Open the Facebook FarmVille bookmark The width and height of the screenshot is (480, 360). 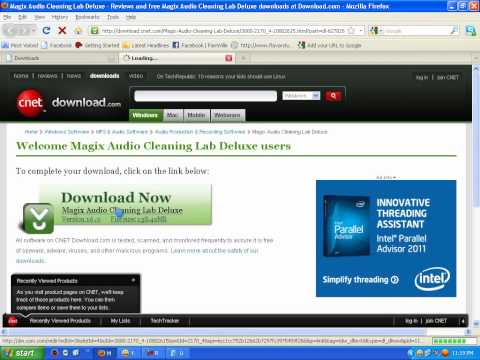200,45
